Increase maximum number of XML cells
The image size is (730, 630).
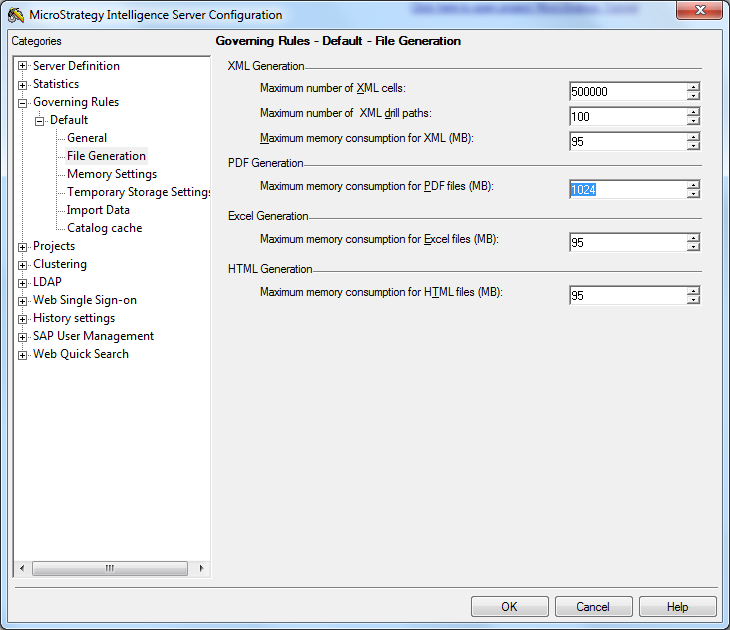pos(693,87)
